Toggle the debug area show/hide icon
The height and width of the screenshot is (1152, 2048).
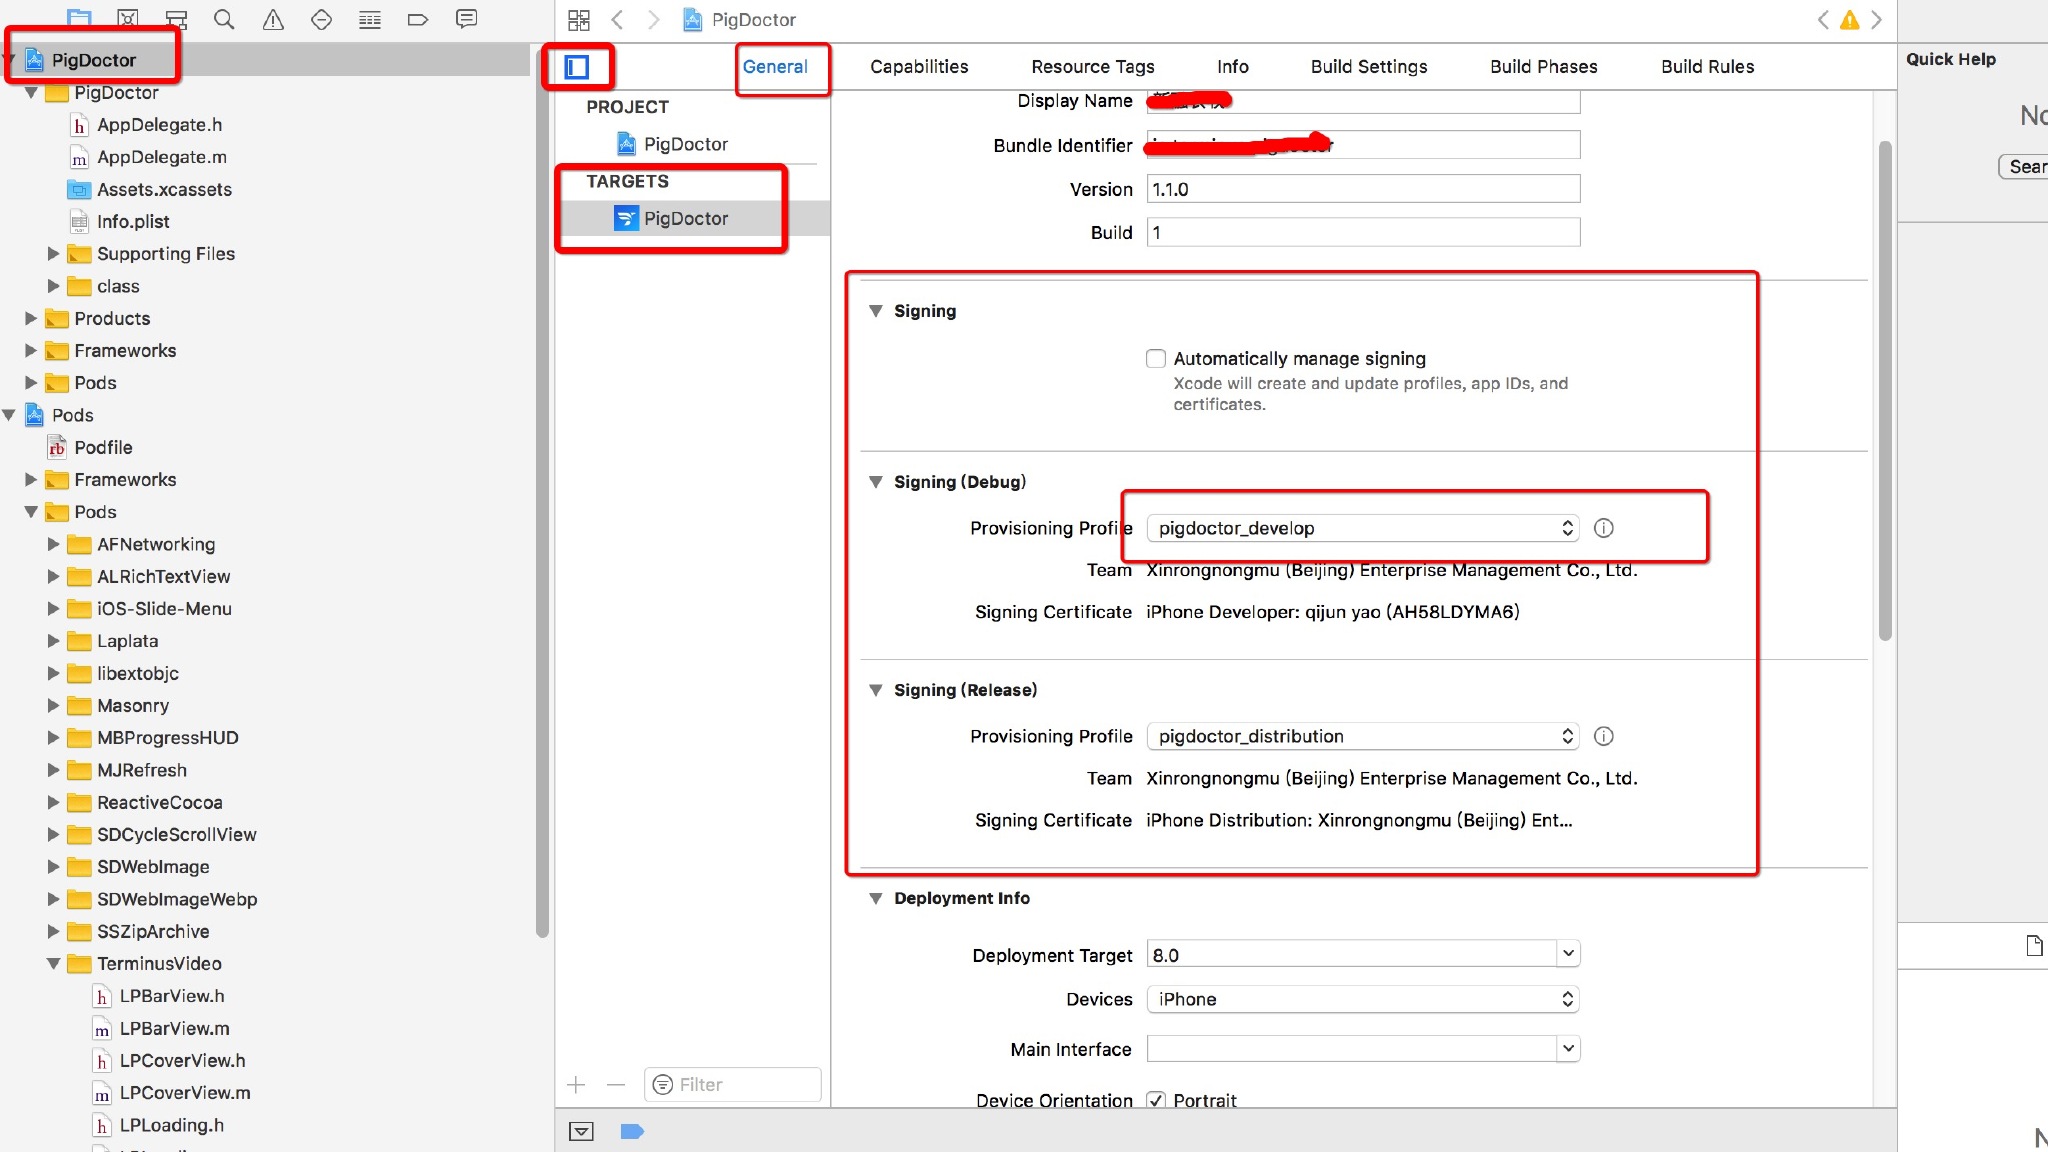(581, 1131)
